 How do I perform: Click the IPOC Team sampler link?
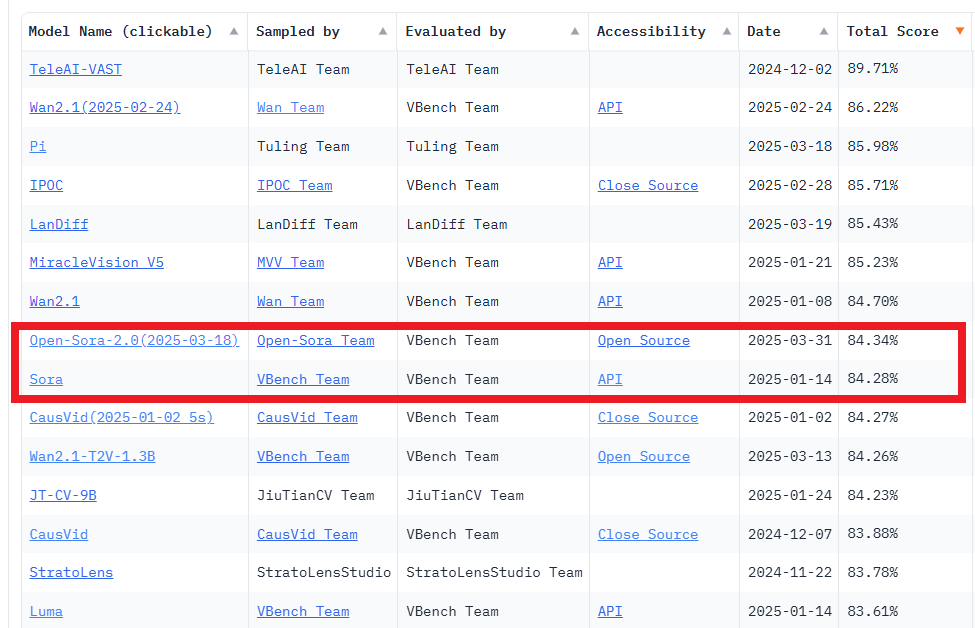click(x=295, y=185)
